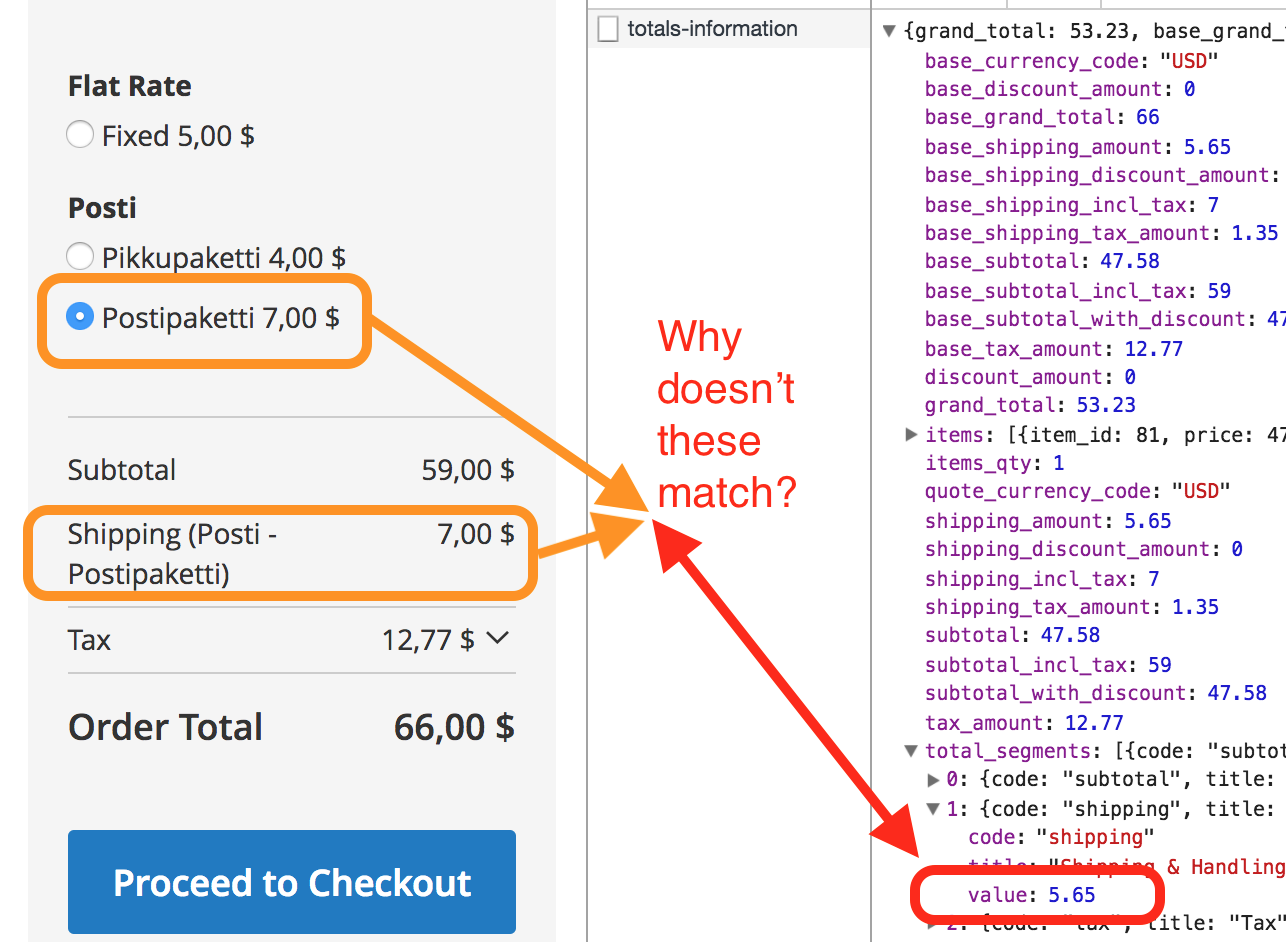Screen dimensions: 1286x942
Task: Click the shipping_amount: 5.65 line
Action: point(1048,521)
